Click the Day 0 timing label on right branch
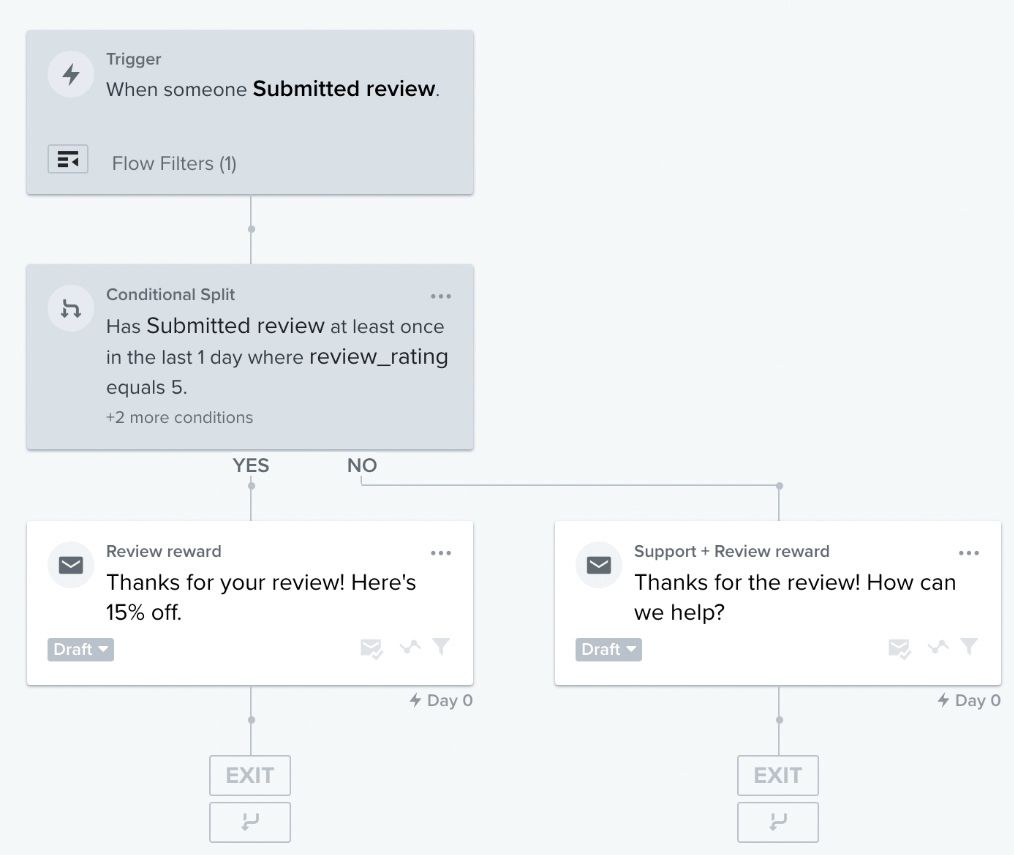This screenshot has width=1014, height=855. pyautogui.click(x=968, y=700)
